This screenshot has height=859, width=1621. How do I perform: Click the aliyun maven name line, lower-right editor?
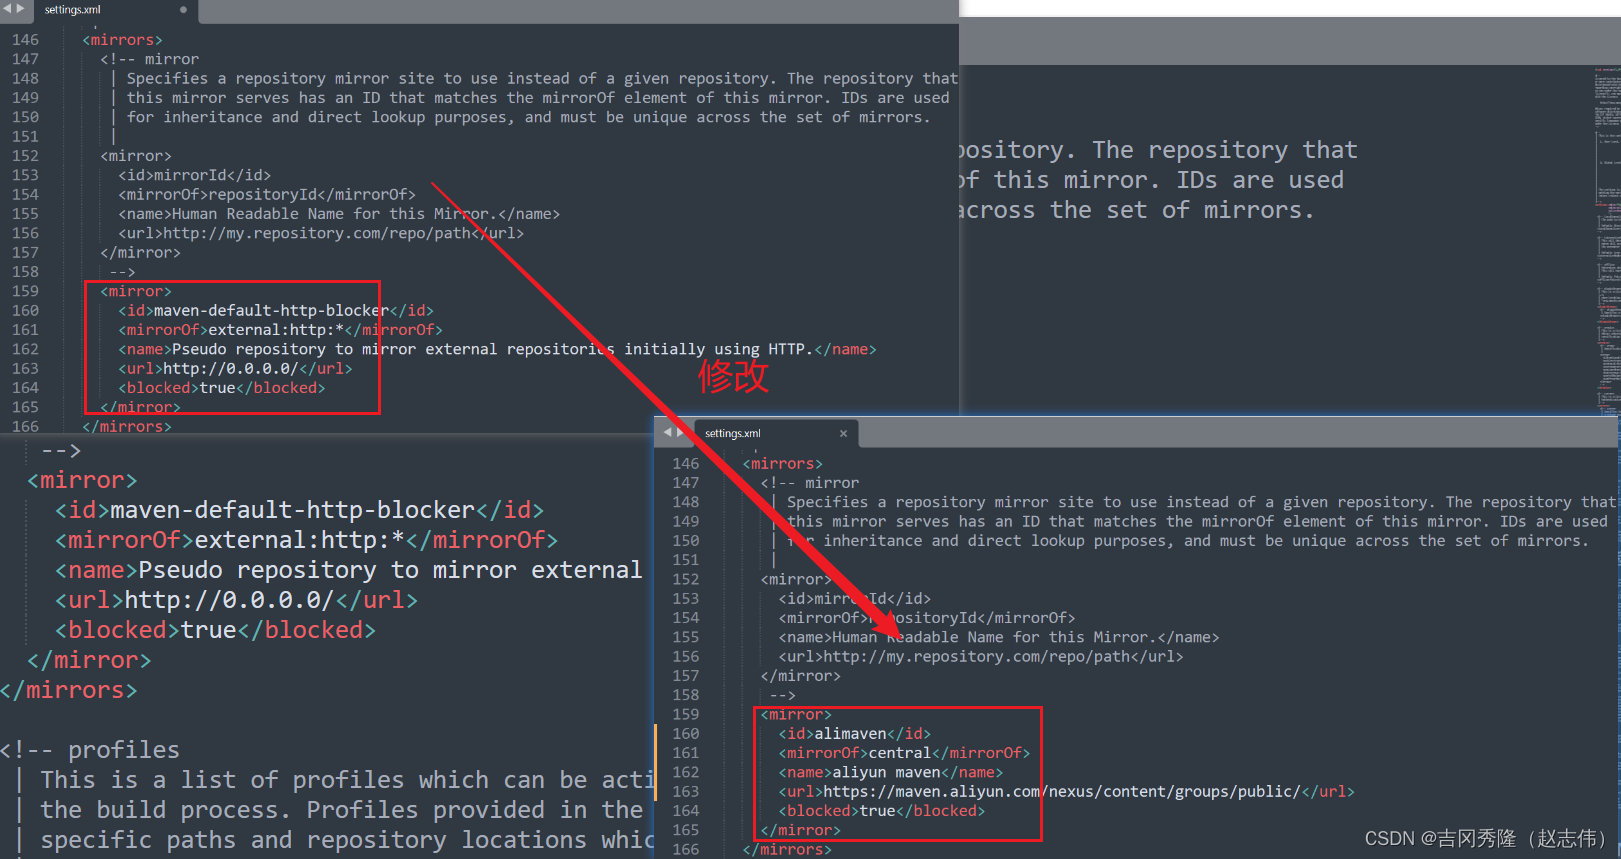tap(891, 772)
